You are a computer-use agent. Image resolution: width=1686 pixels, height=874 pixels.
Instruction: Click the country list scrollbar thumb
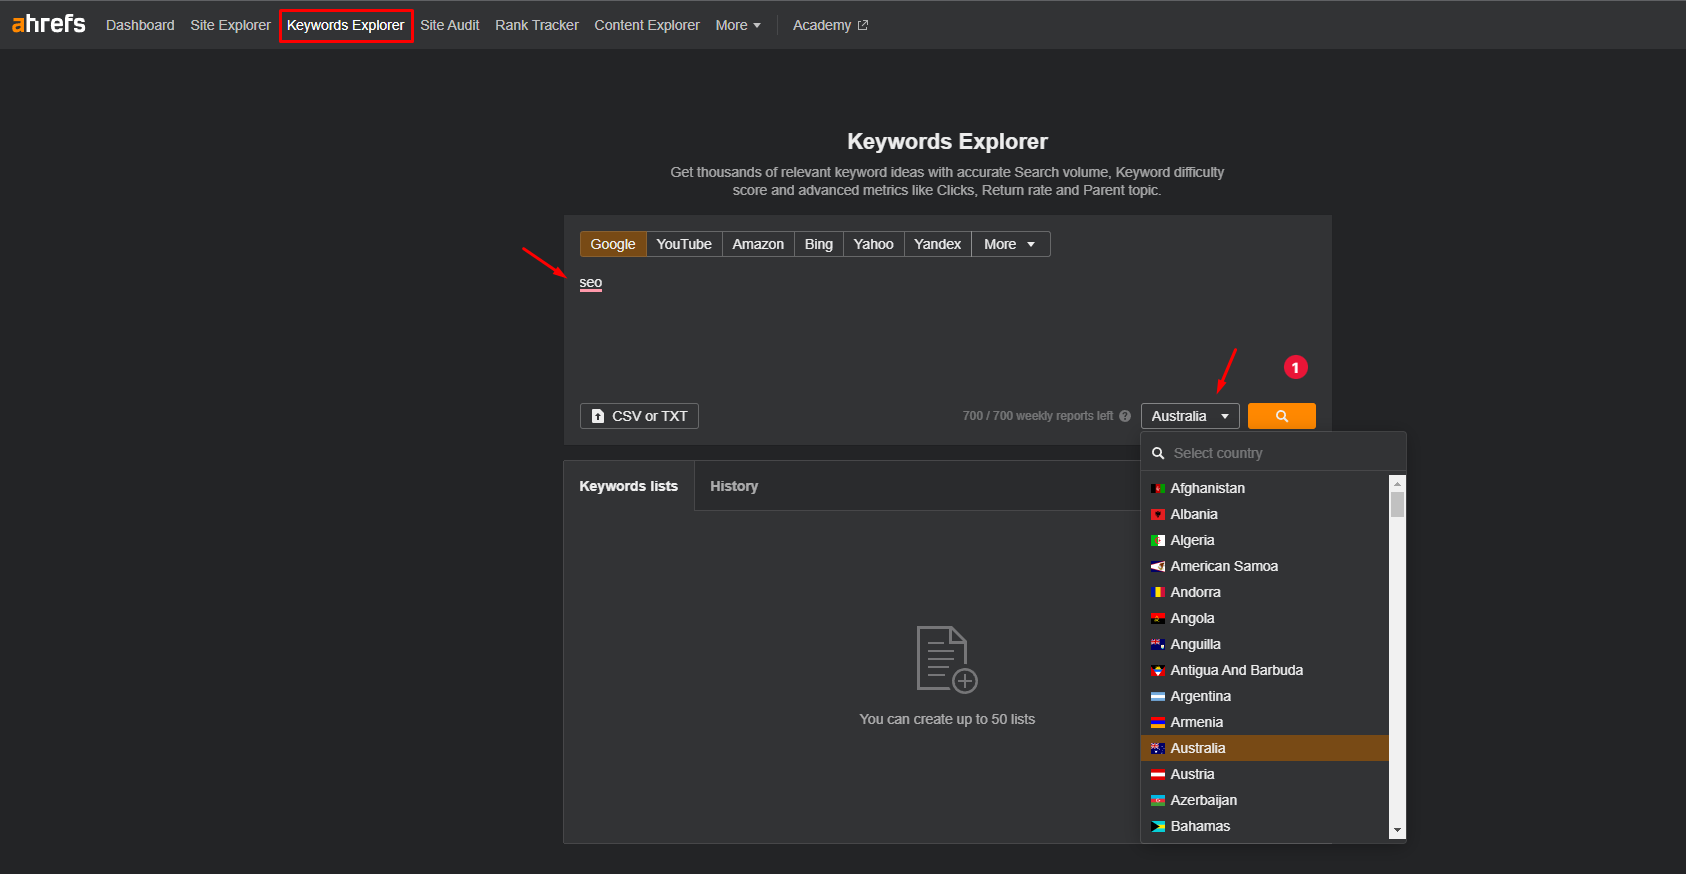coord(1397,504)
